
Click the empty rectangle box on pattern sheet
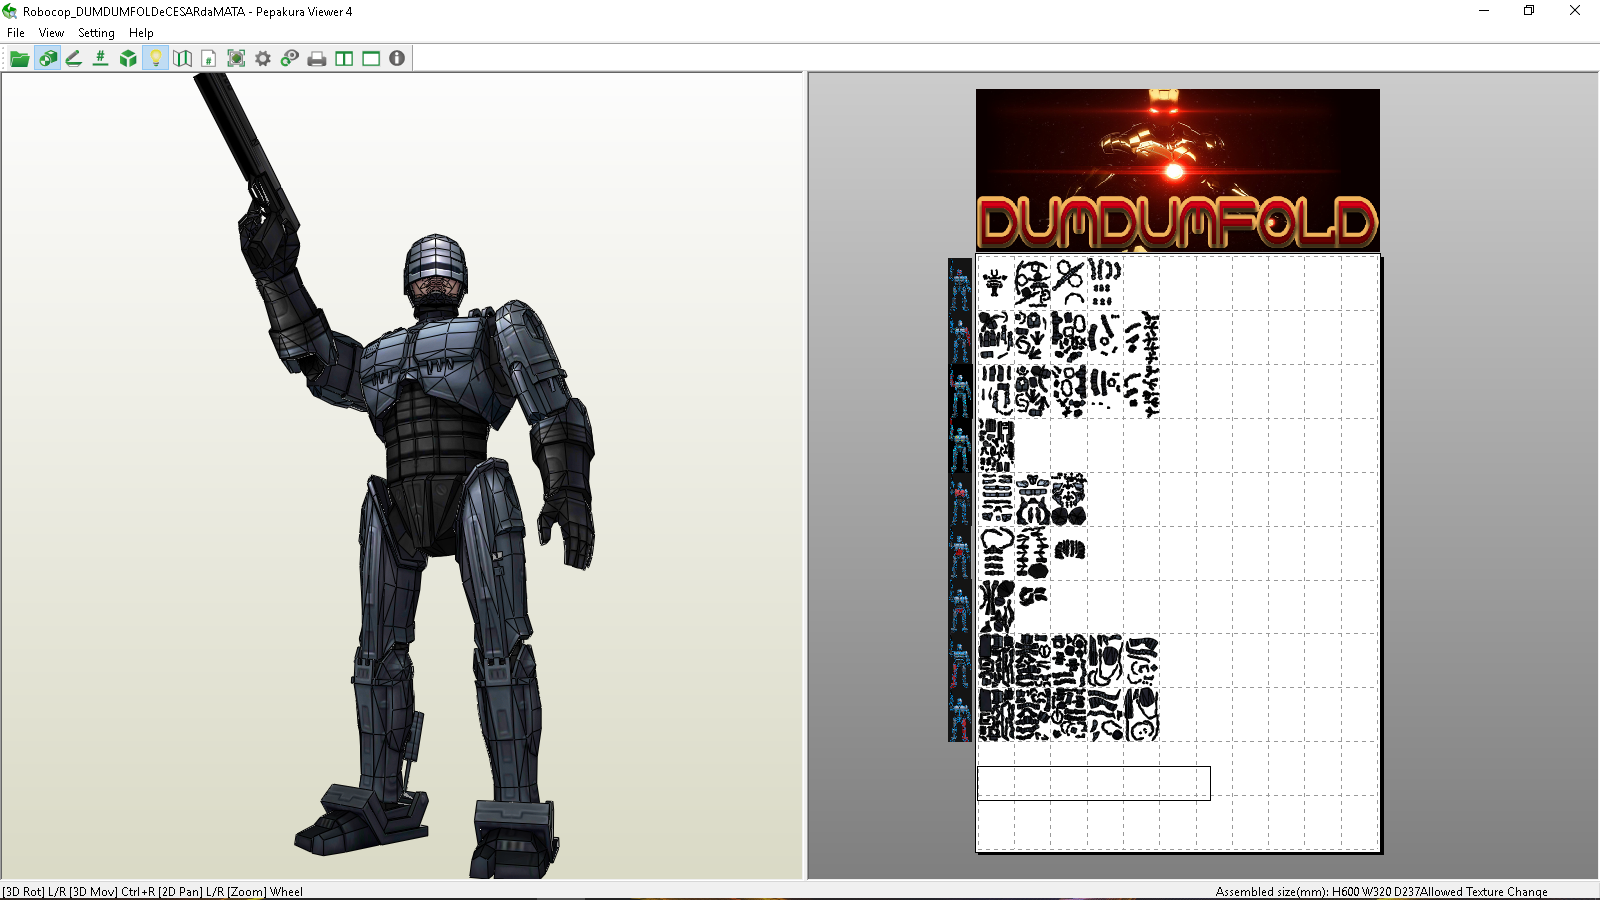pos(1094,783)
